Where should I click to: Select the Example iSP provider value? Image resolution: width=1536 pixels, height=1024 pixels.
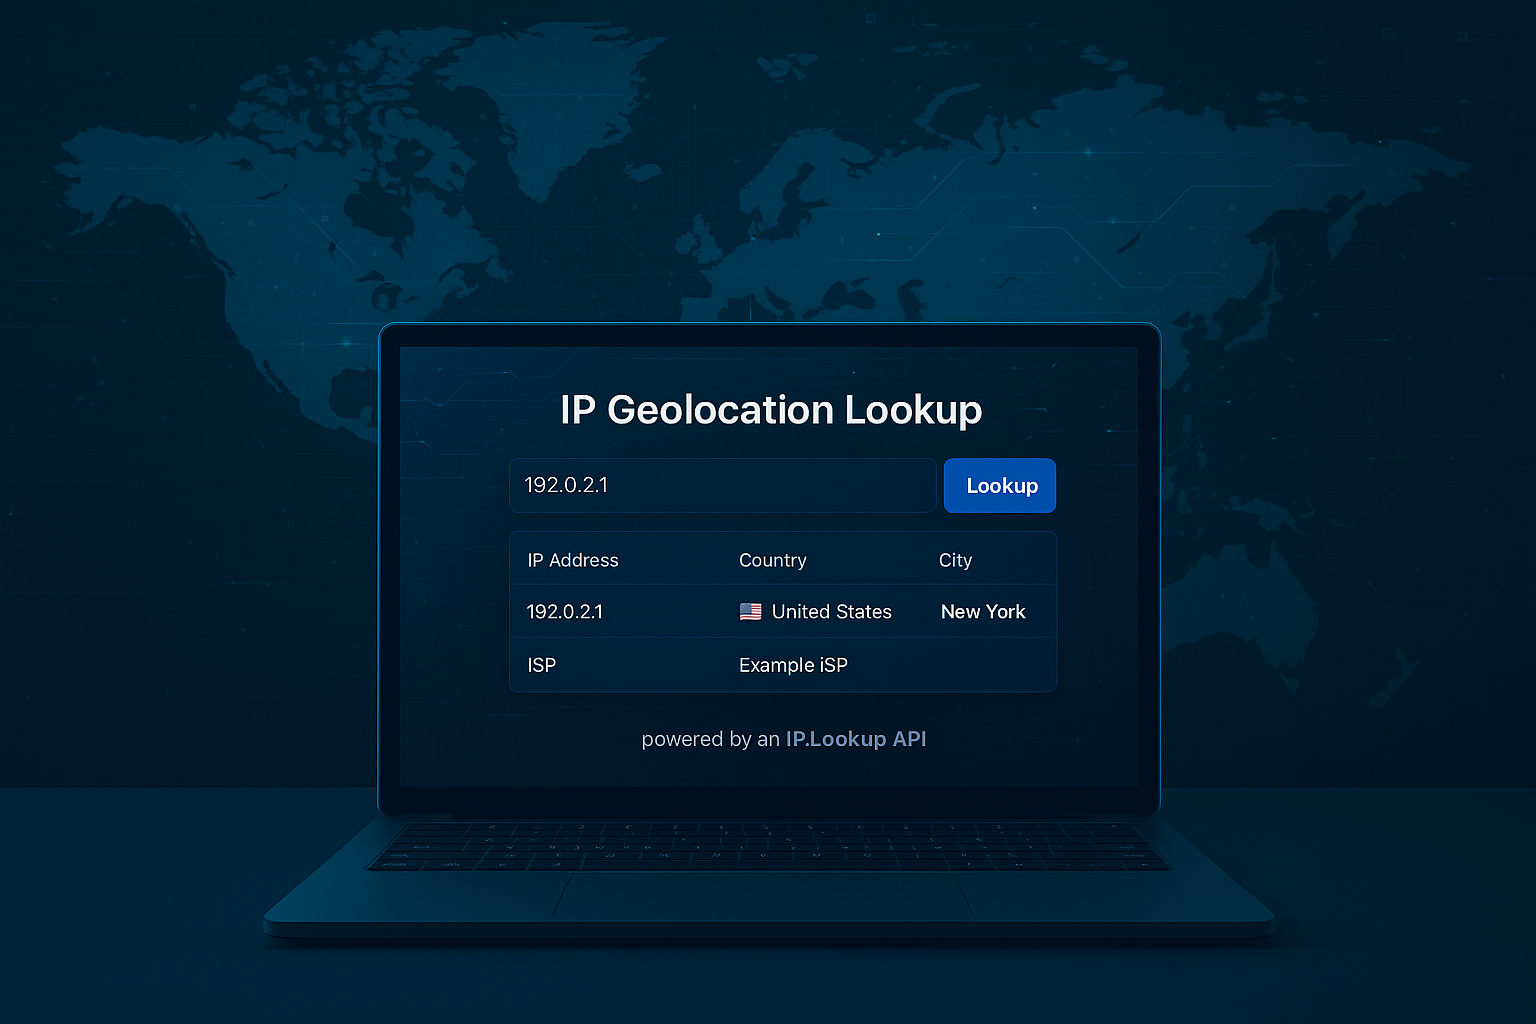tap(793, 665)
